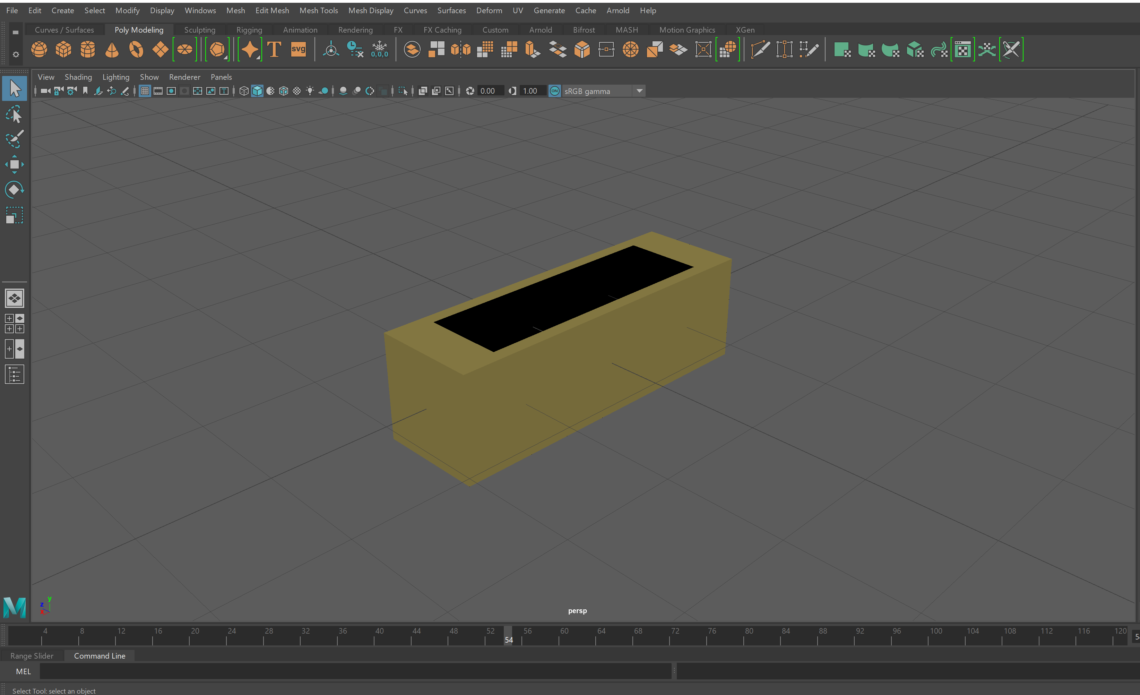Create a polygon torus from the shelf
Viewport: 1140px width, 695px height.
[x=136, y=49]
